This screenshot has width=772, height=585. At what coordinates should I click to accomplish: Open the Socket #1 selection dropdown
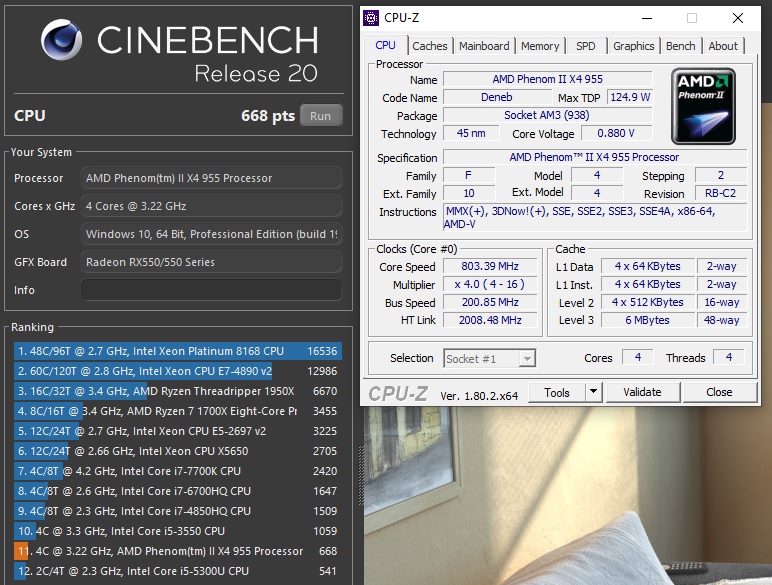[489, 358]
